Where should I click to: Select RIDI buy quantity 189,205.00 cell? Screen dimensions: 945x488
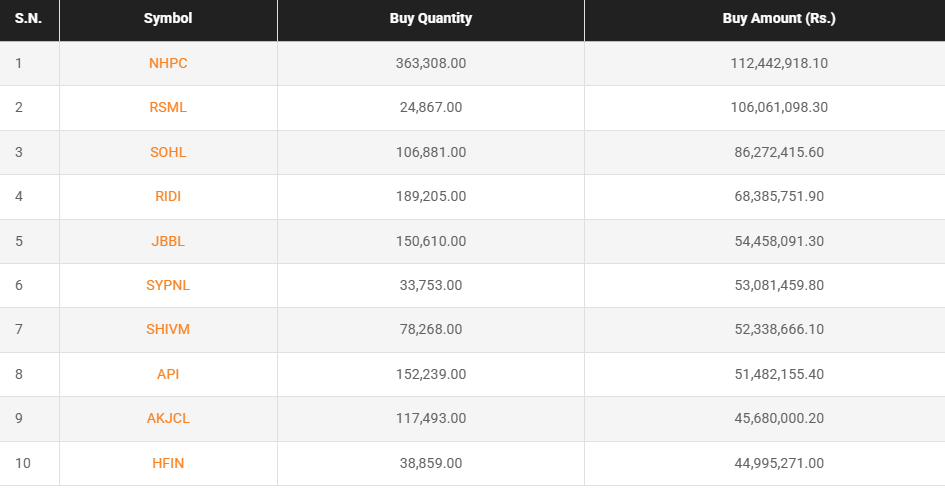430,197
